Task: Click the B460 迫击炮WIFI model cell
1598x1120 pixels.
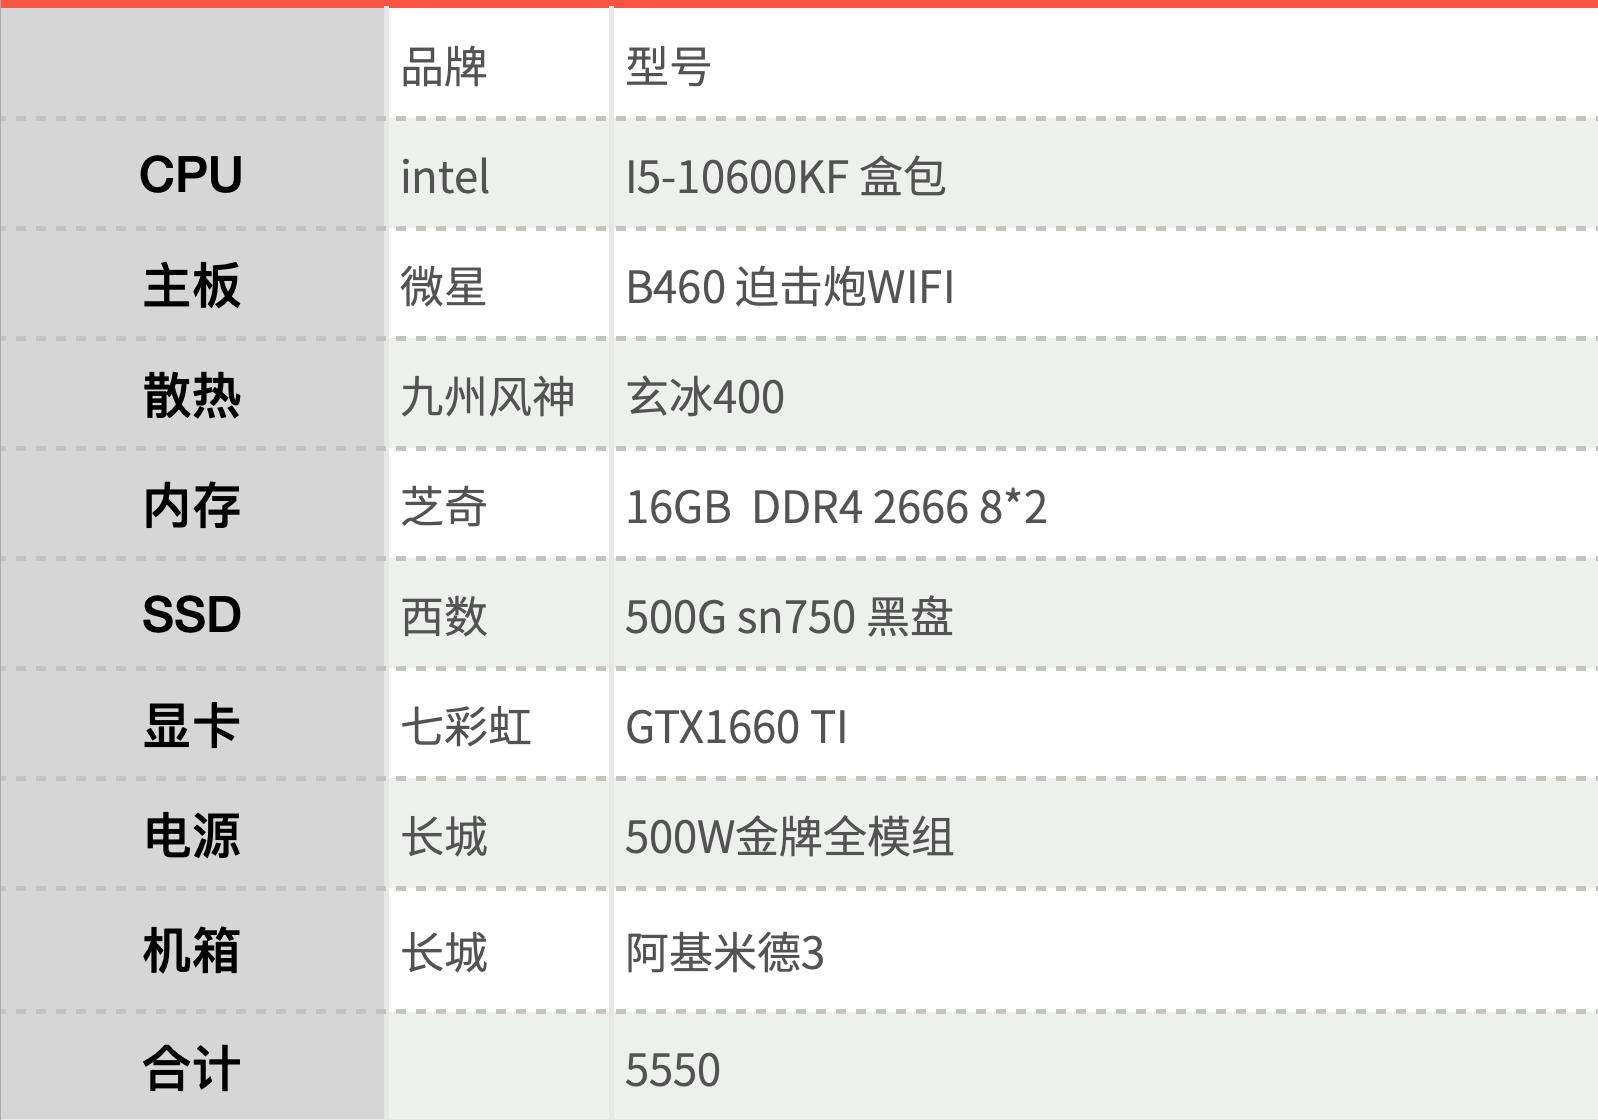Action: click(x=789, y=287)
